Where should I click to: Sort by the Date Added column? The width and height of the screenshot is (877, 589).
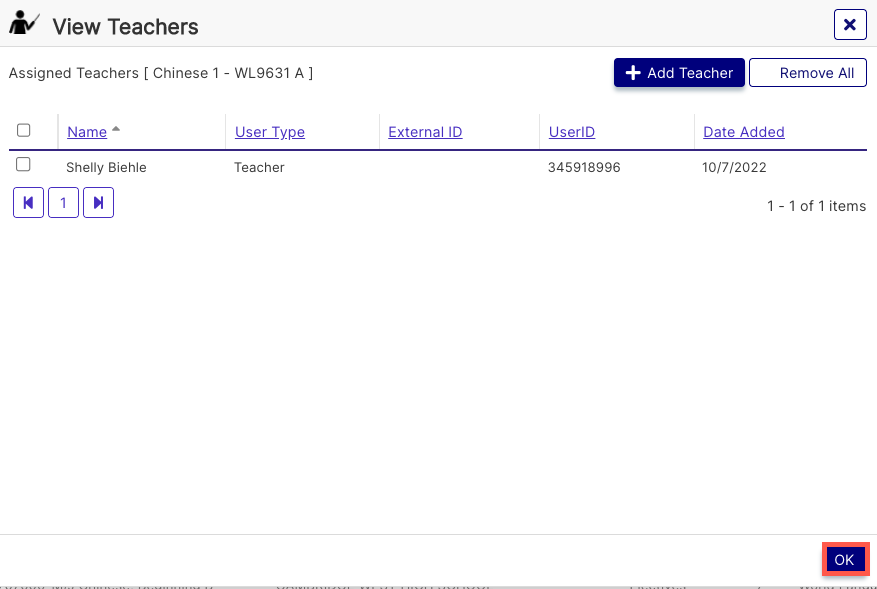coord(743,132)
